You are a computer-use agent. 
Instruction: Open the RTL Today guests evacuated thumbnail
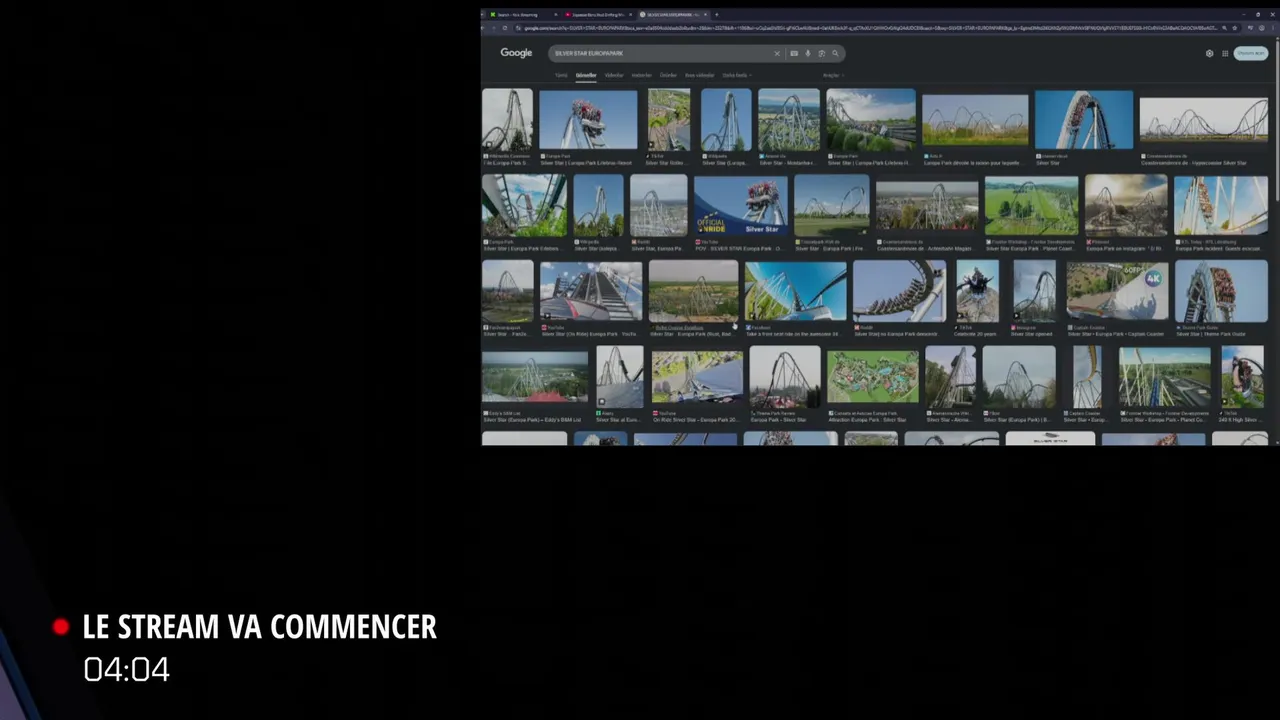[1221, 205]
